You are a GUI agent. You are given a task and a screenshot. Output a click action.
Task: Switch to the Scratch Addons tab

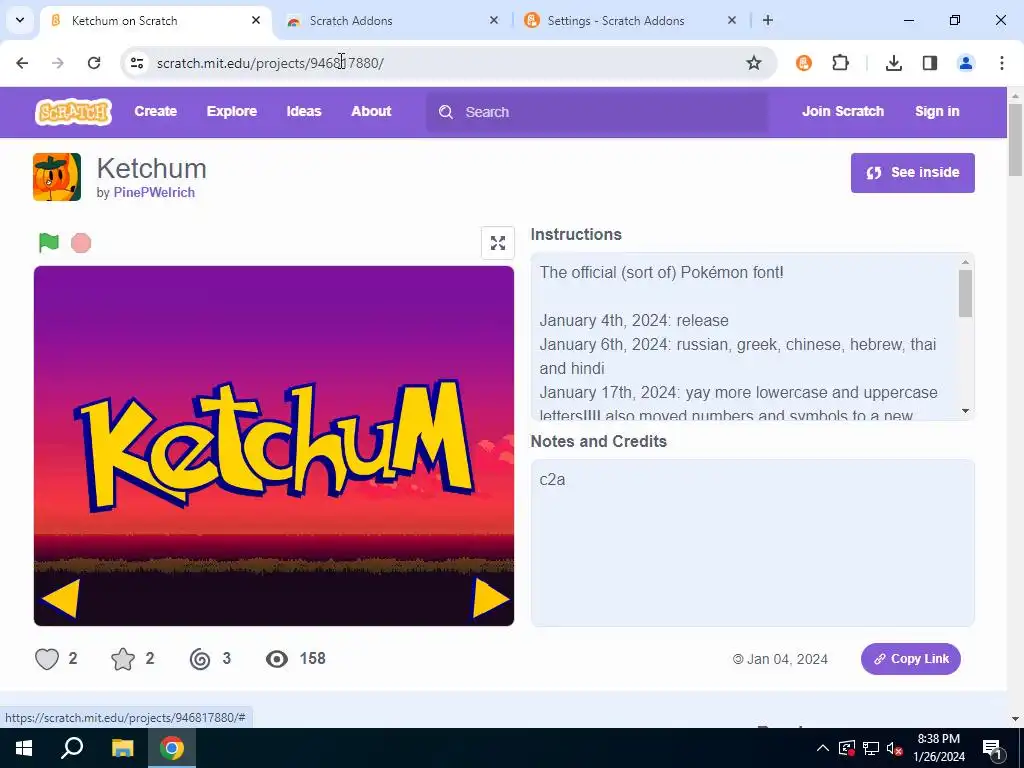pyautogui.click(x=392, y=21)
